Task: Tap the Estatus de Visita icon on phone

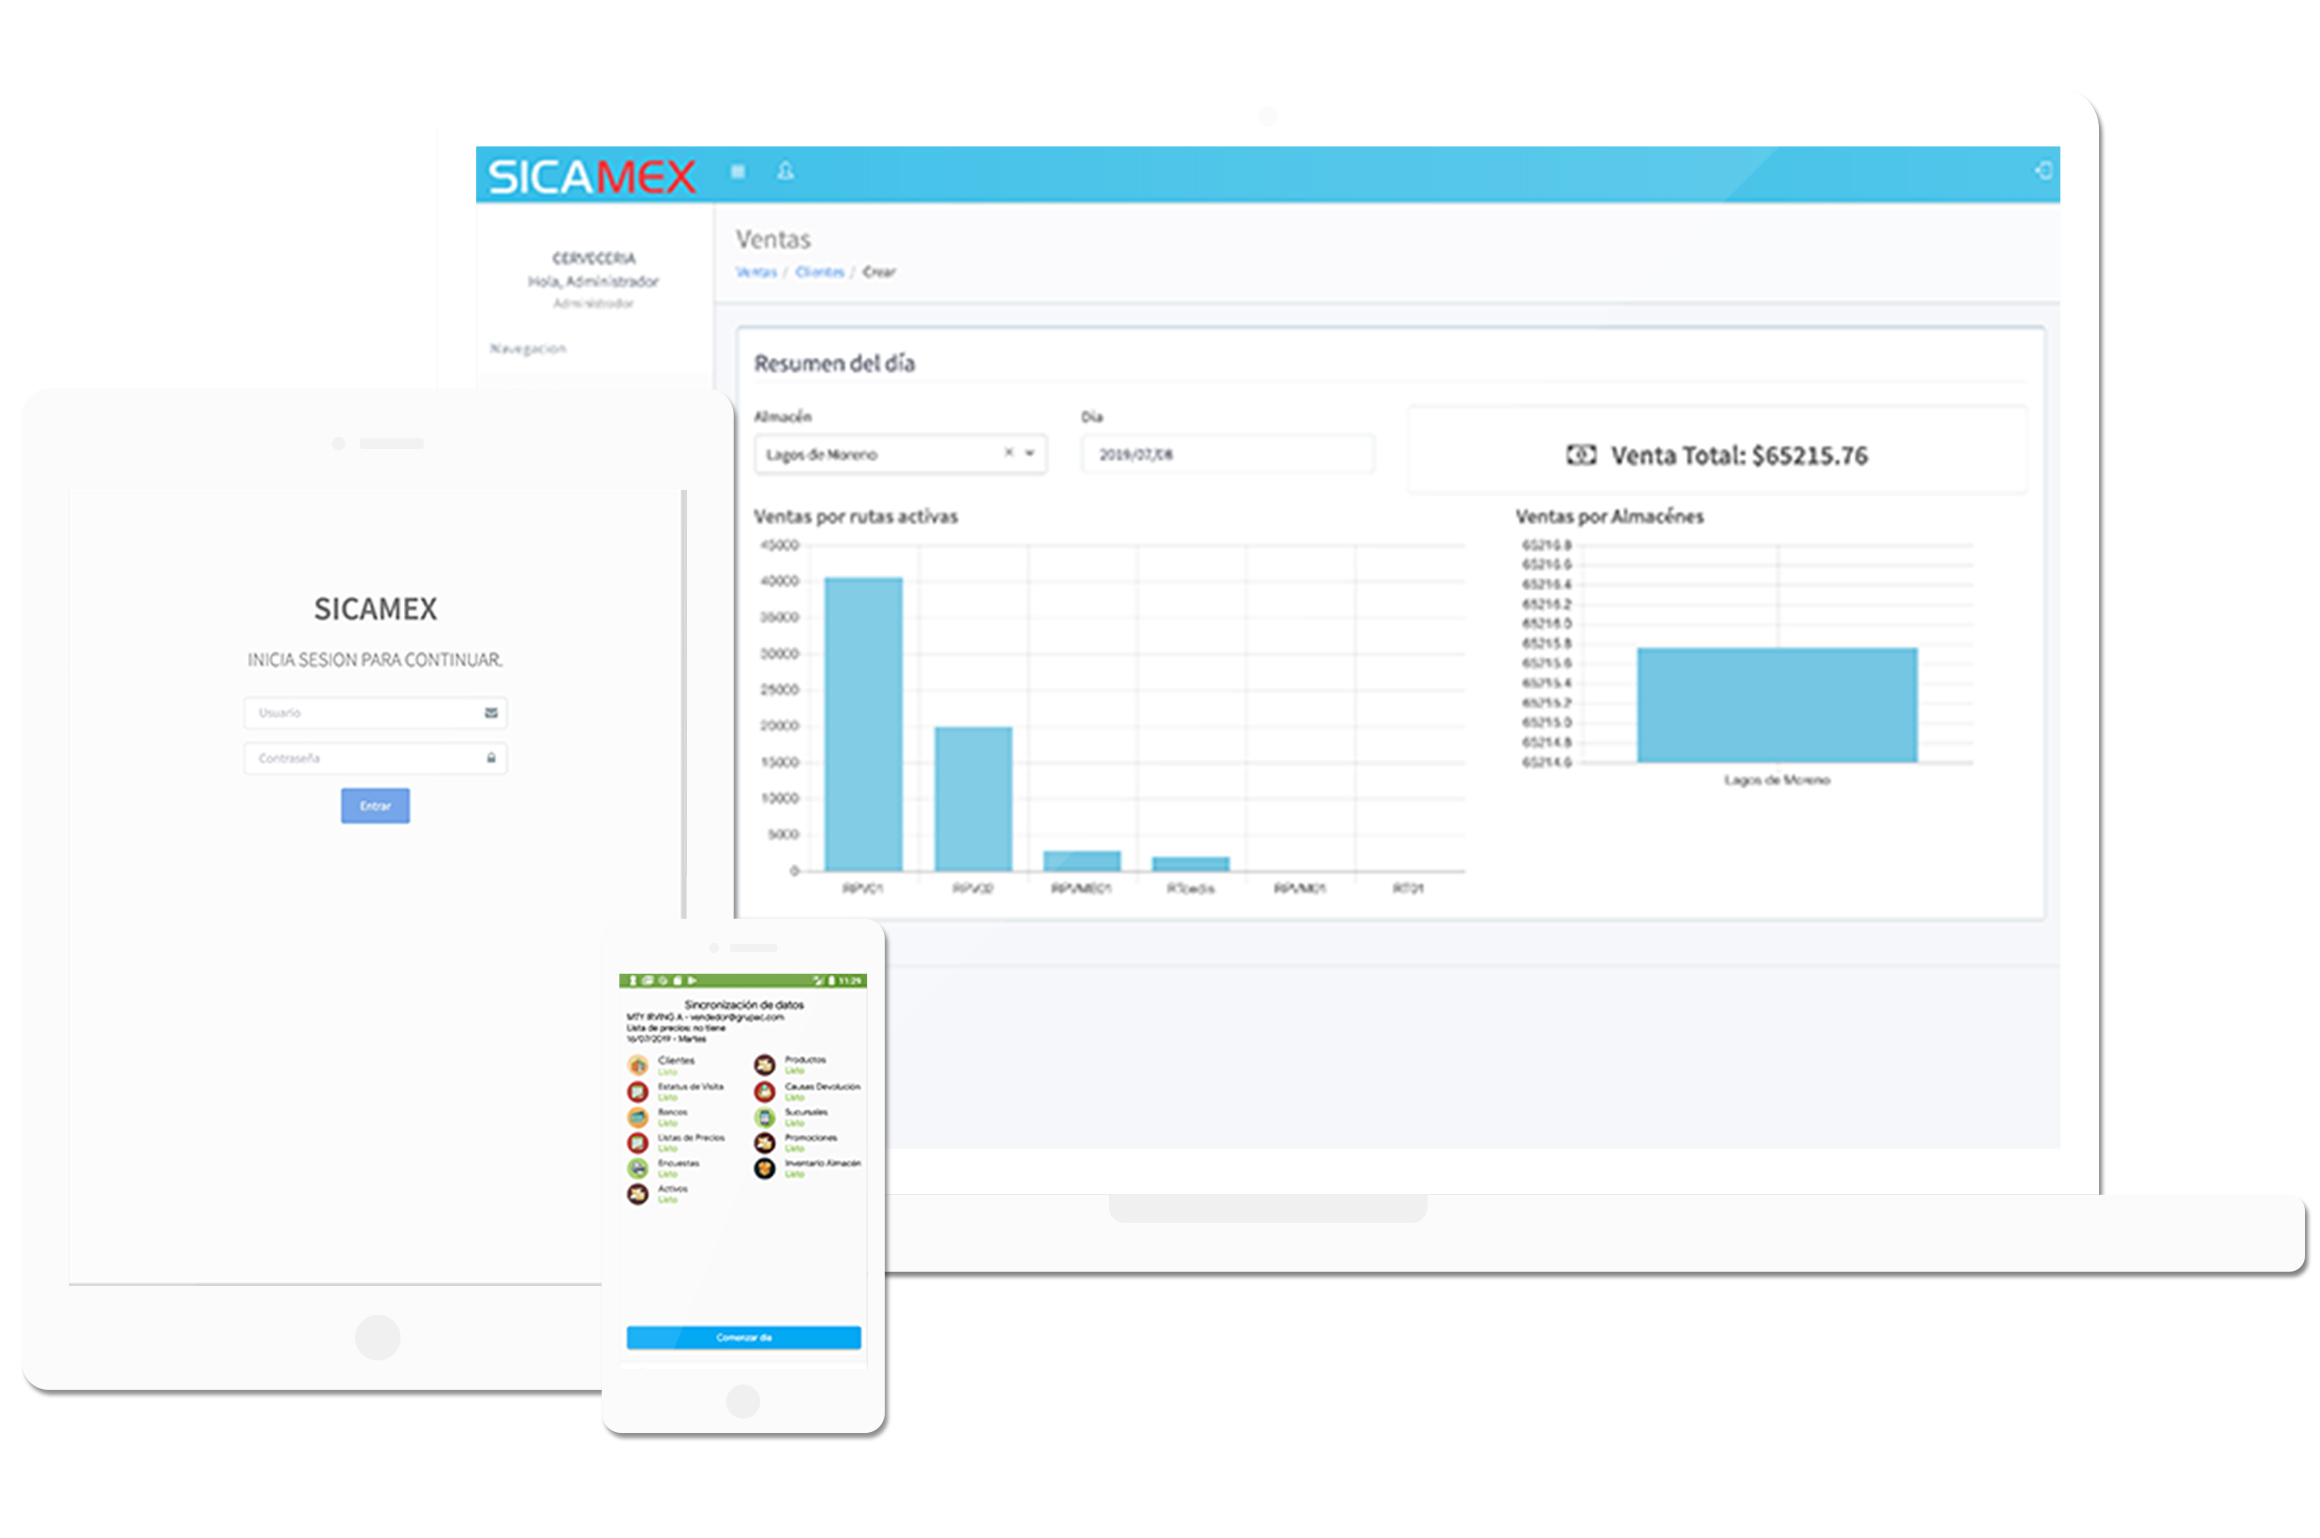Action: 638,1091
